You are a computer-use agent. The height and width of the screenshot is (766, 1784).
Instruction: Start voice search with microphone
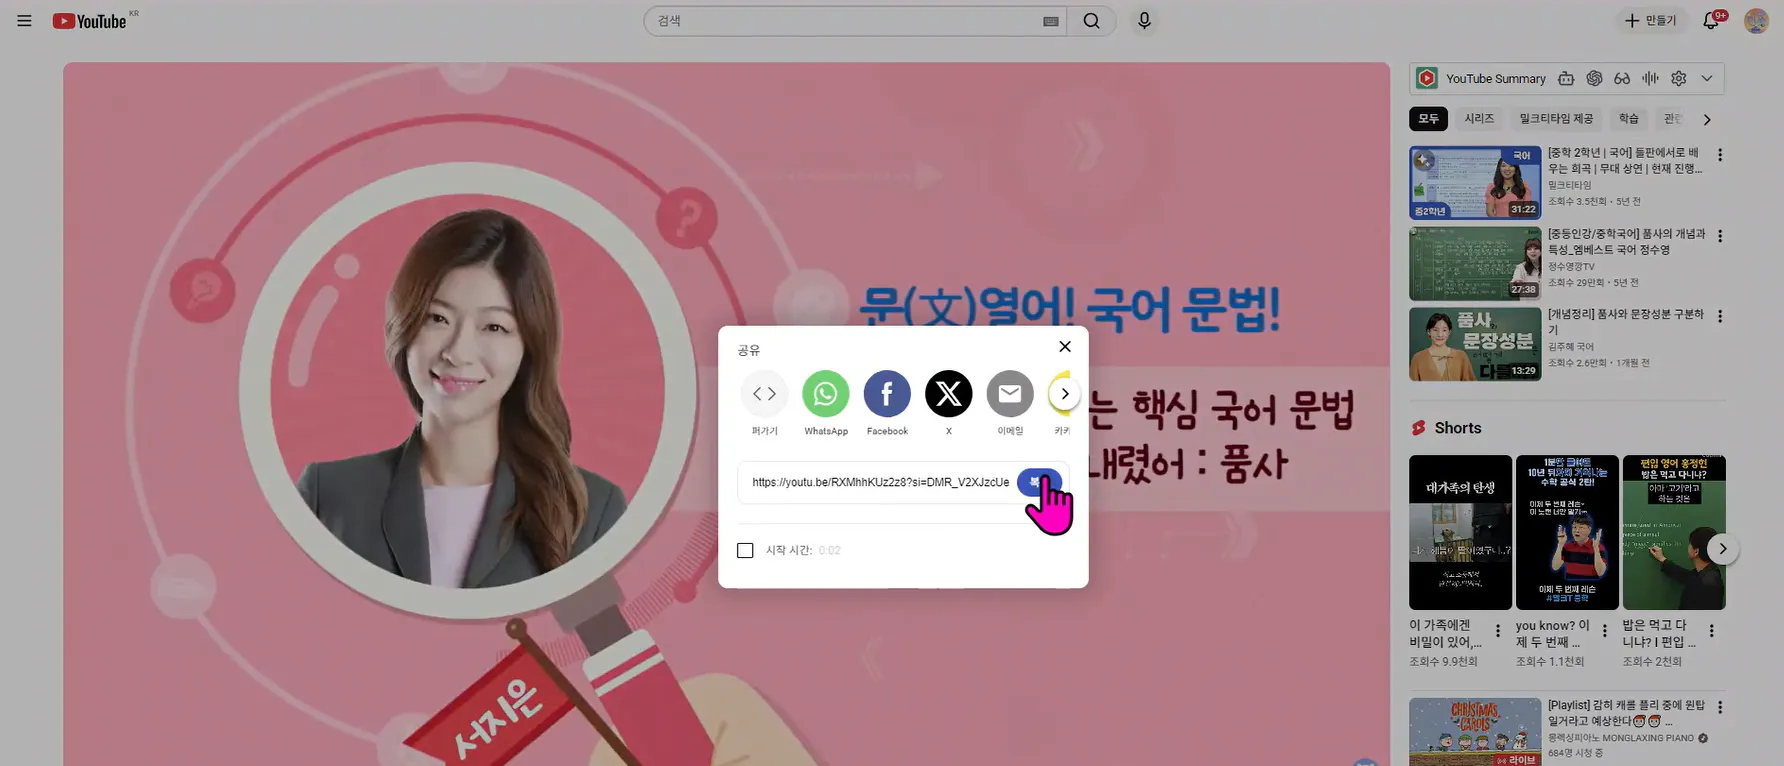tap(1144, 21)
